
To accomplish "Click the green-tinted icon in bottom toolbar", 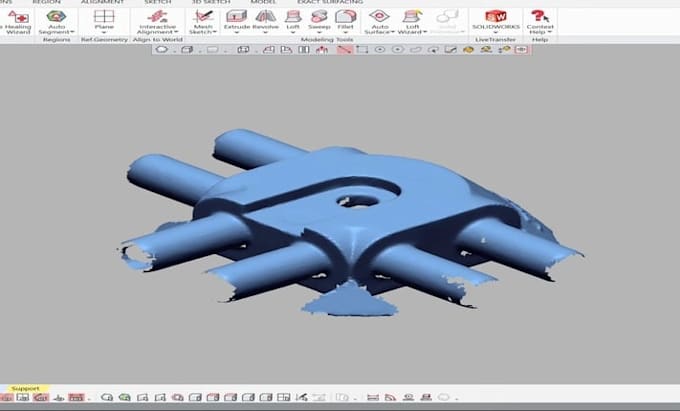I will [x=124, y=397].
